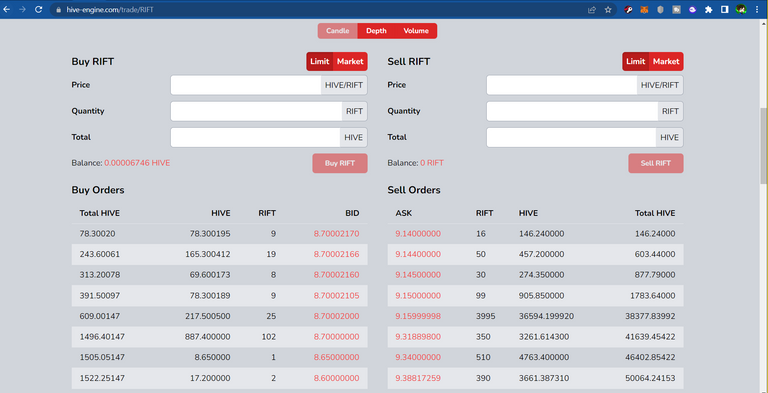Click the Sell RIFT Total input field
Screen dimensions: 768x393
click(571, 138)
